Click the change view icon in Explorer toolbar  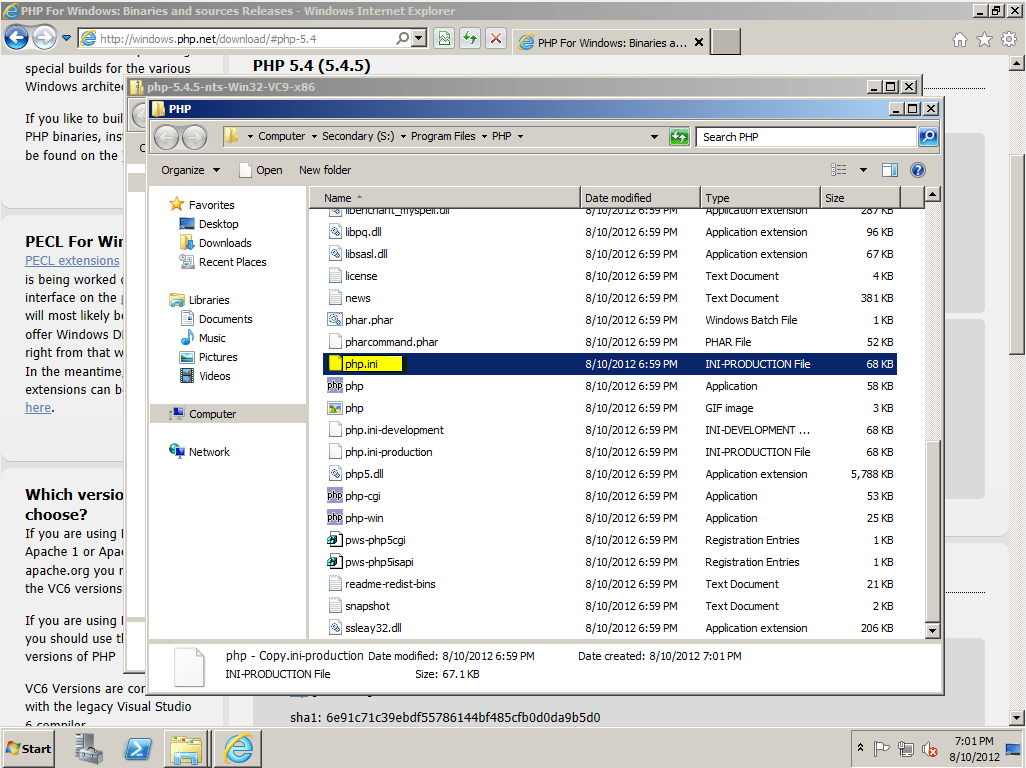pos(839,170)
